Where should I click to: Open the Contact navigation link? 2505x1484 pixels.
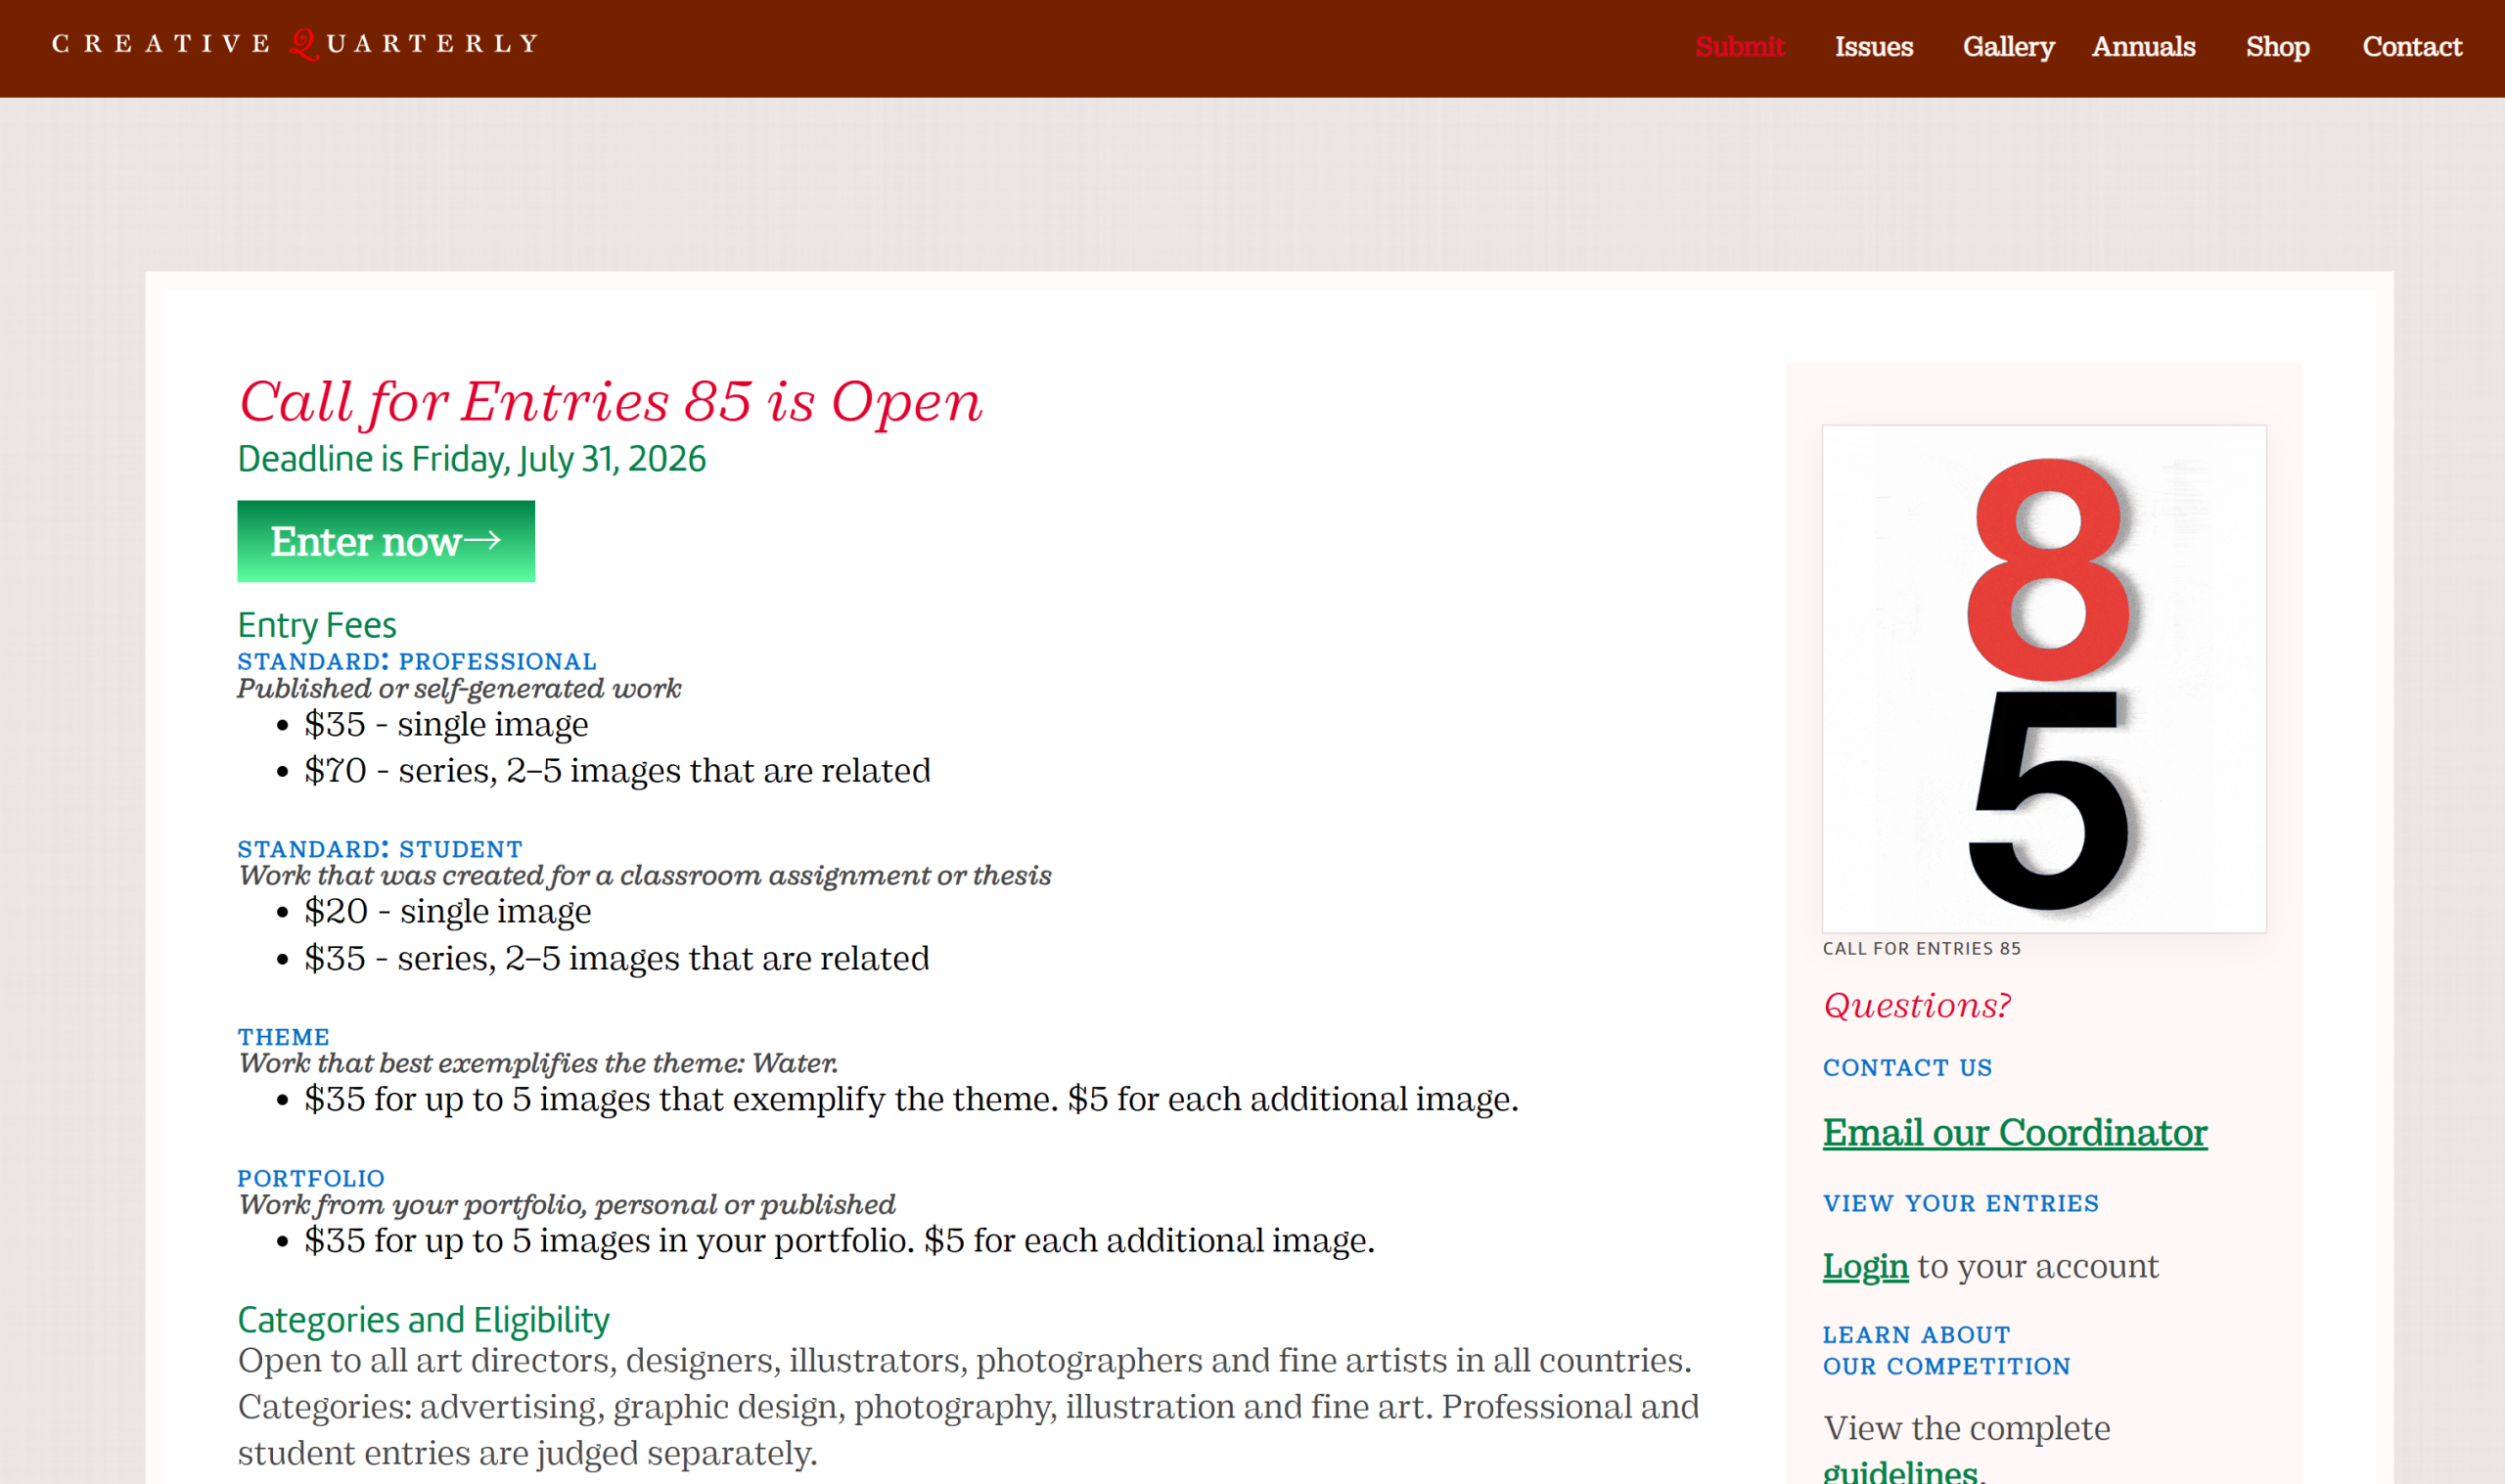coord(2411,47)
